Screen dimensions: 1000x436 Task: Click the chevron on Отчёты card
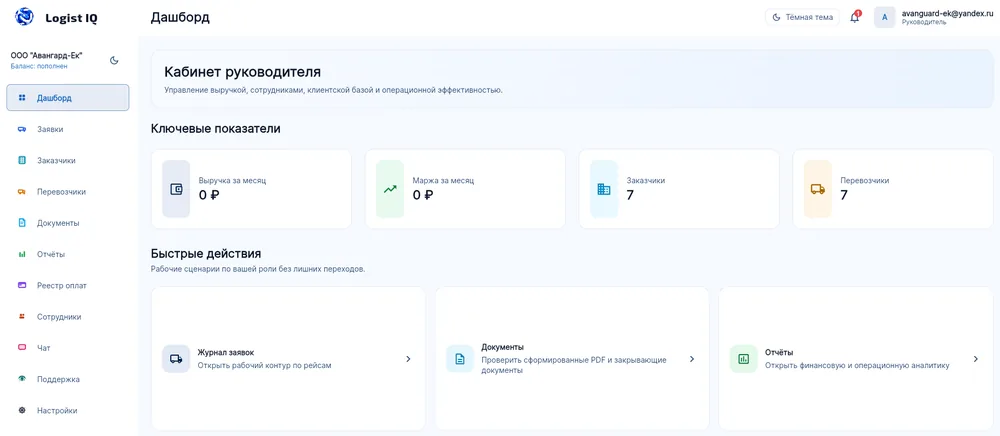point(976,359)
